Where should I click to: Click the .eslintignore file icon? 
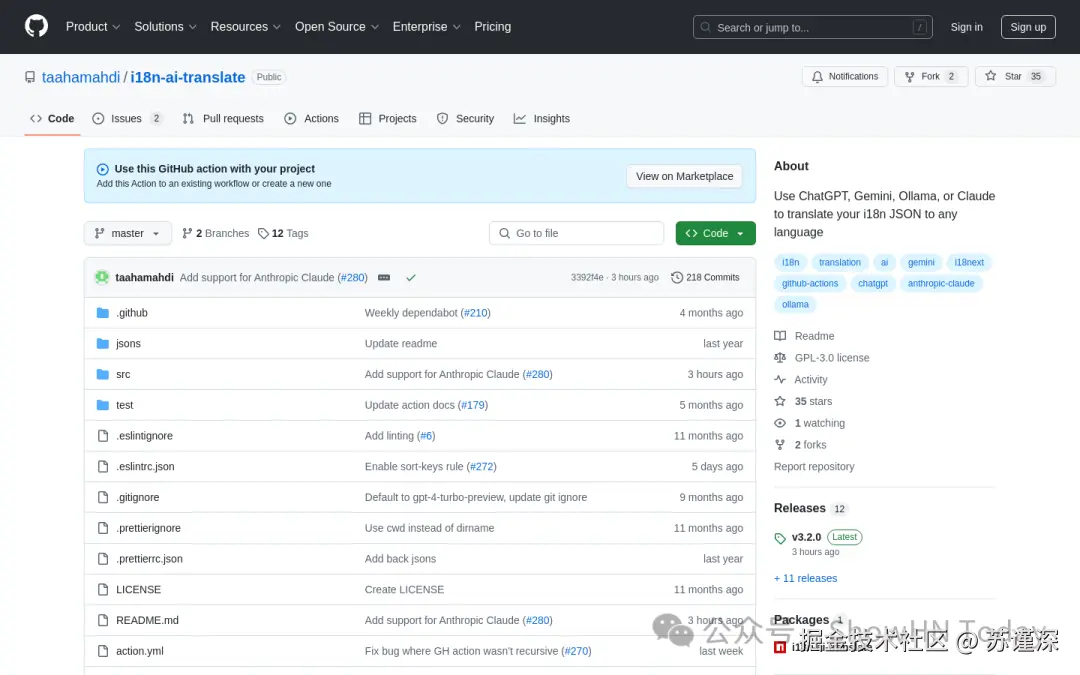(x=103, y=435)
